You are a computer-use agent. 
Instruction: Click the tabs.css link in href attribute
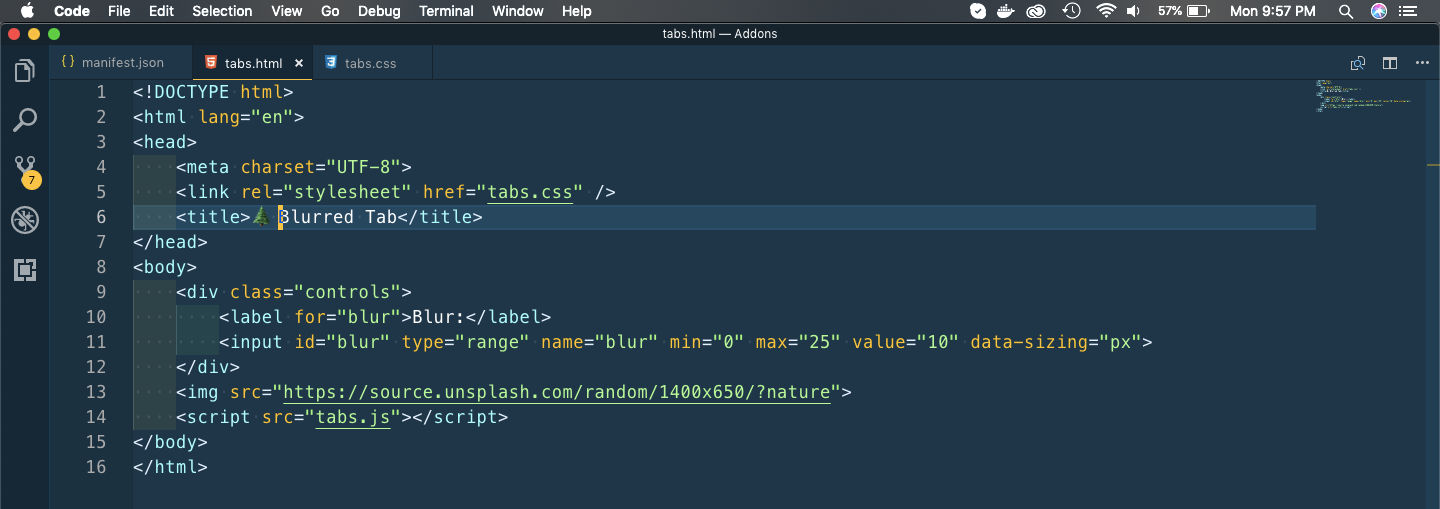pos(530,192)
